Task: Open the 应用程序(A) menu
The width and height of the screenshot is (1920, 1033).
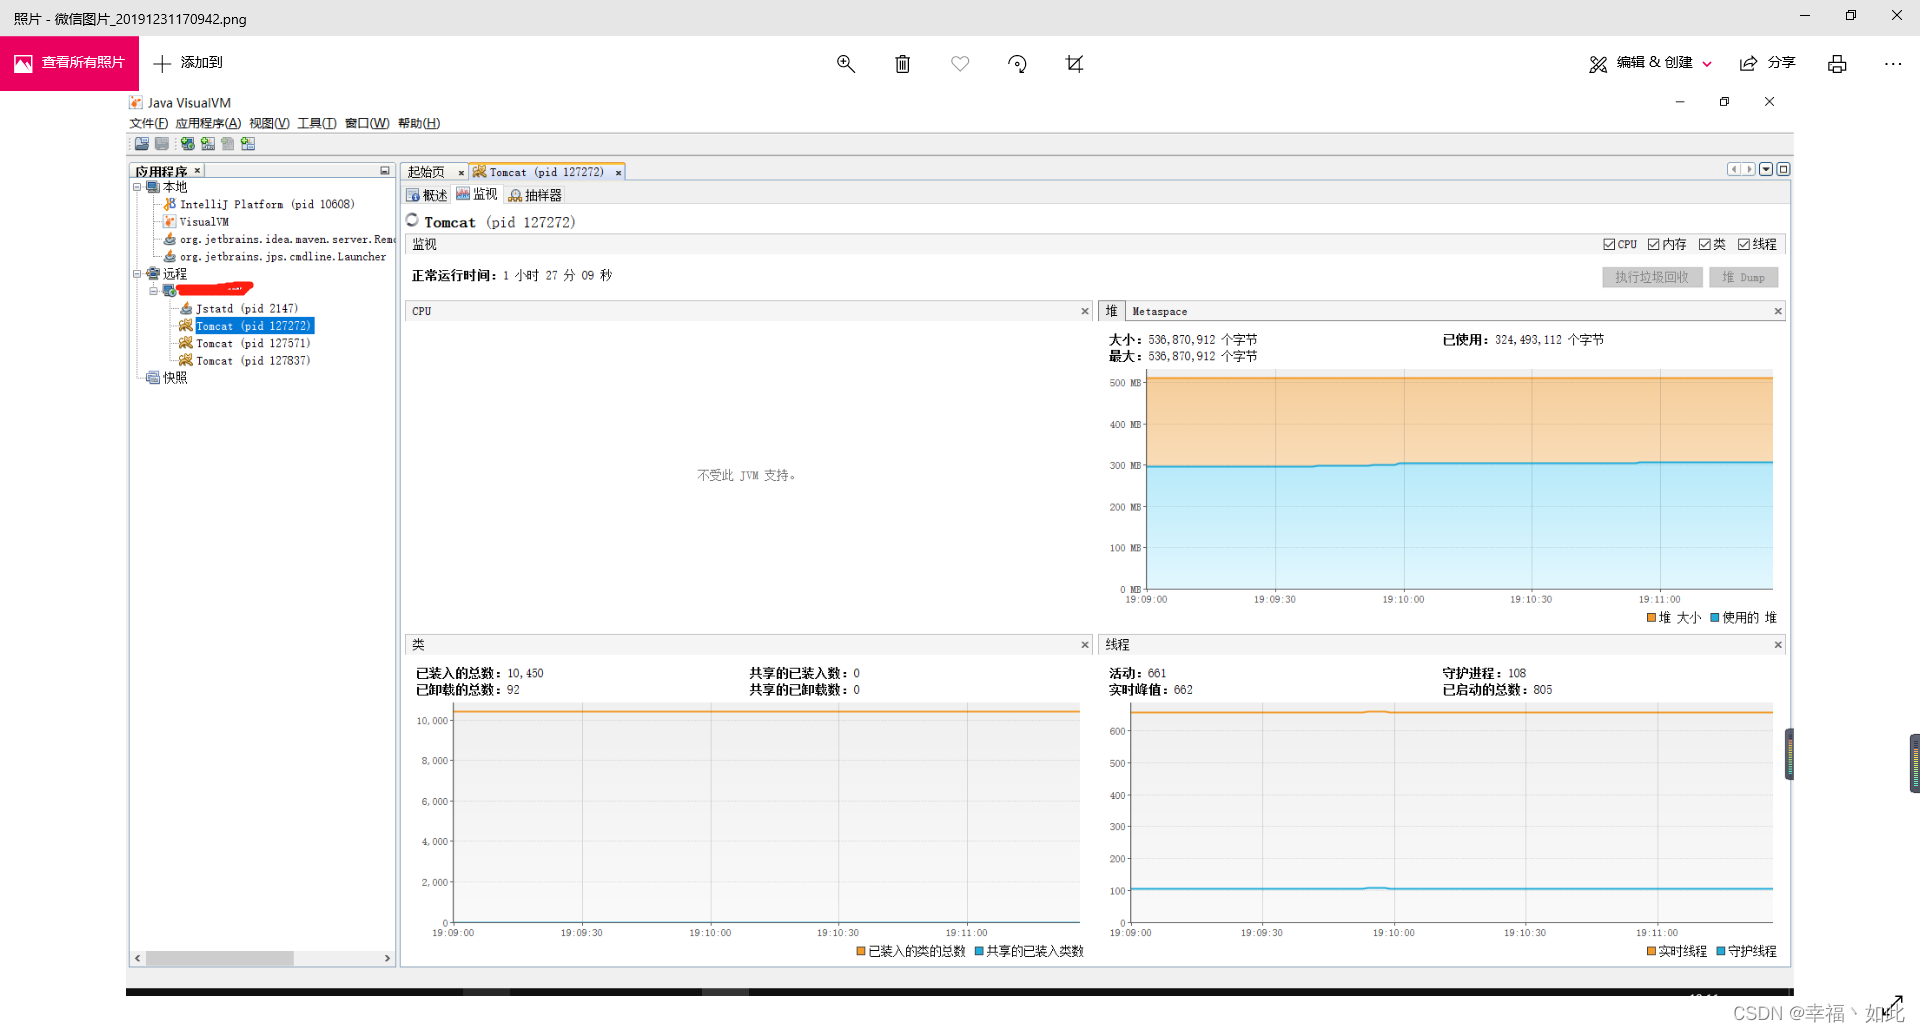Action: click(x=208, y=123)
